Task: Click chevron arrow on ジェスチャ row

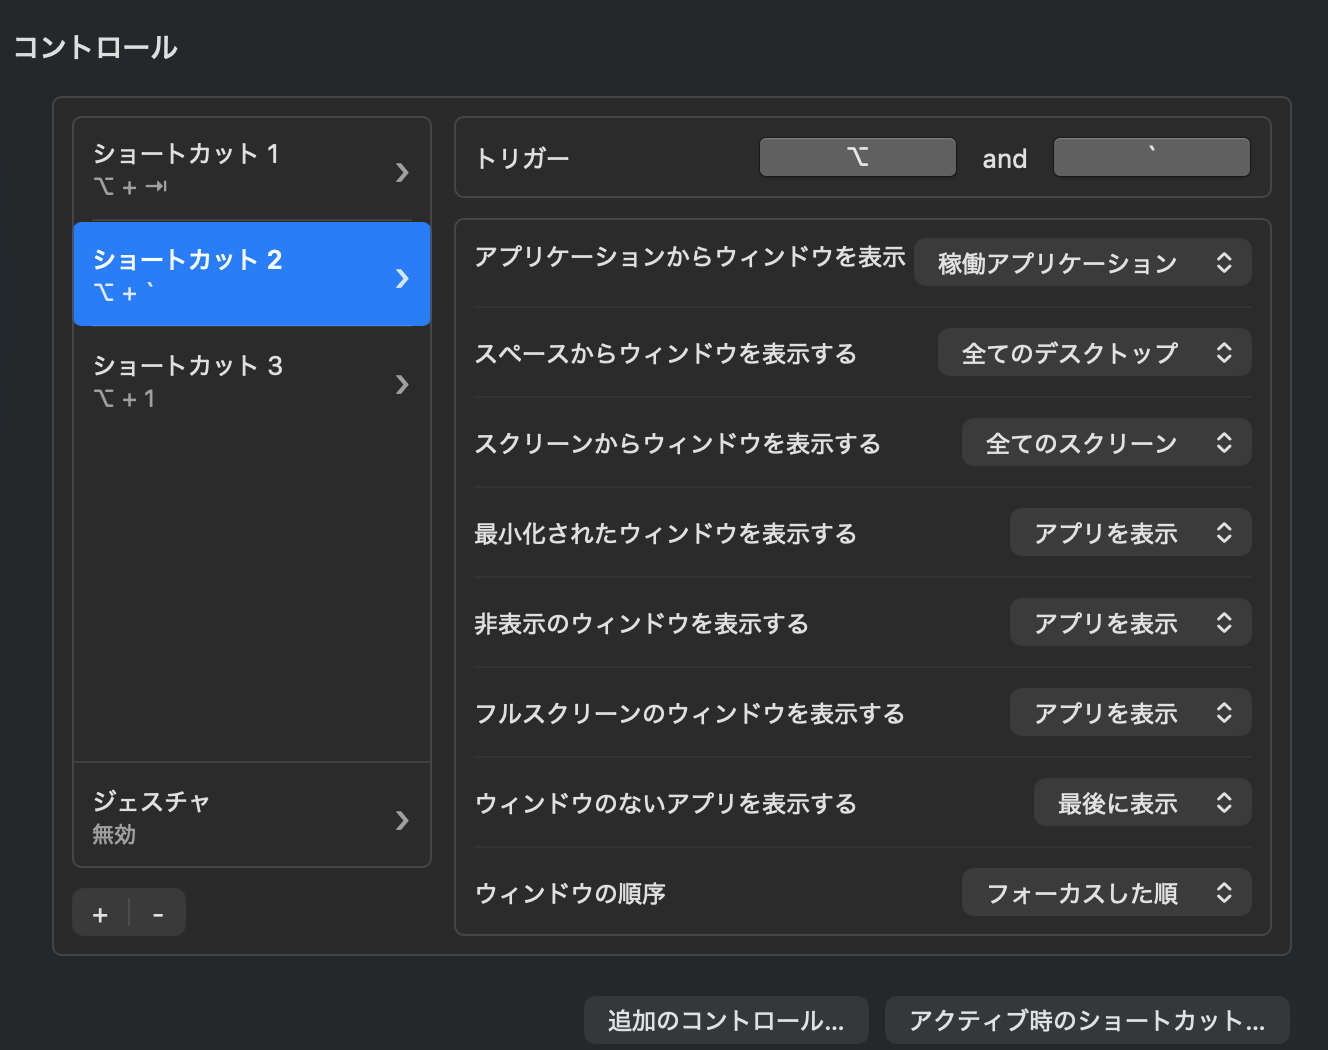Action: (x=402, y=820)
